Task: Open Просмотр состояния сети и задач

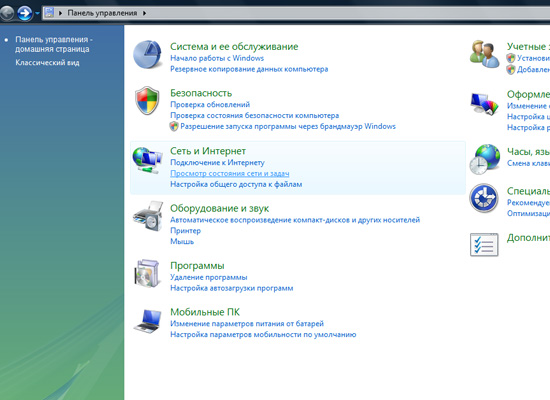Action: 229,173
